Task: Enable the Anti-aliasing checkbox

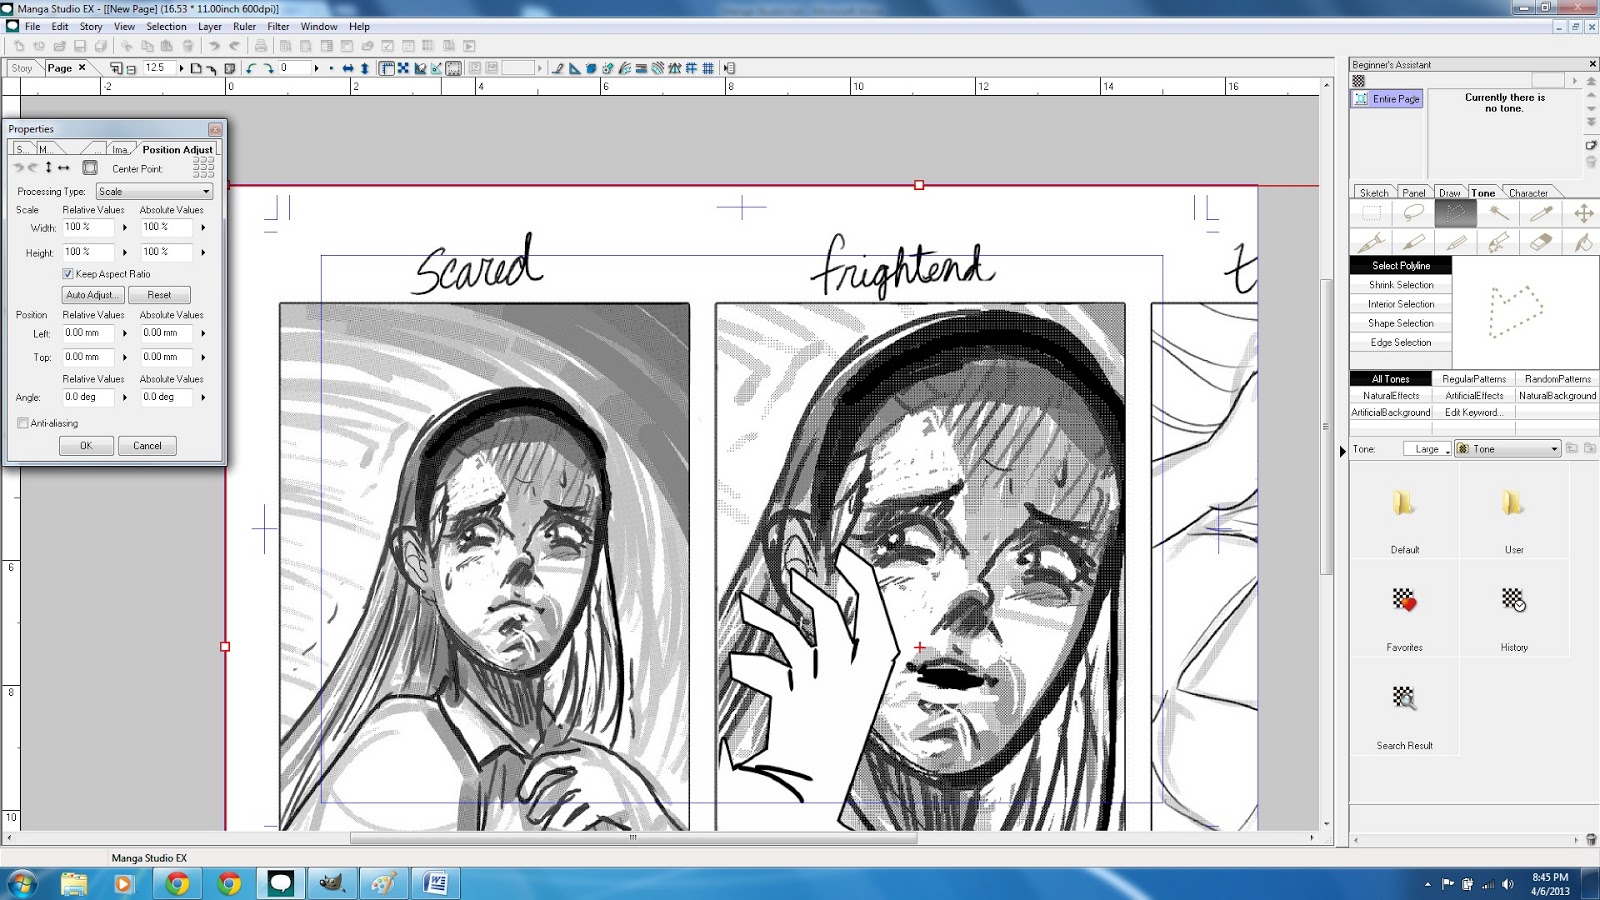Action: [x=23, y=423]
